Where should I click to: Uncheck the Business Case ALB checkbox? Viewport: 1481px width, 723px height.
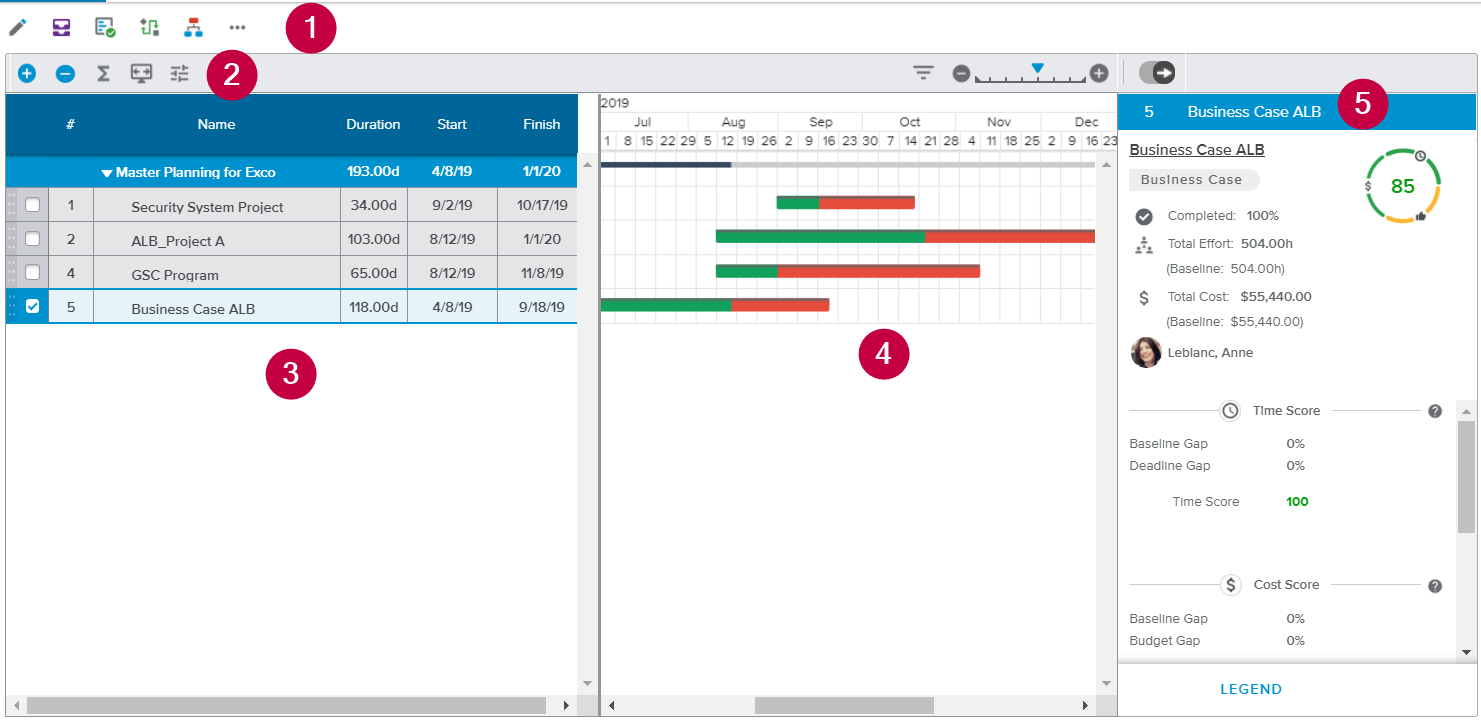point(33,307)
